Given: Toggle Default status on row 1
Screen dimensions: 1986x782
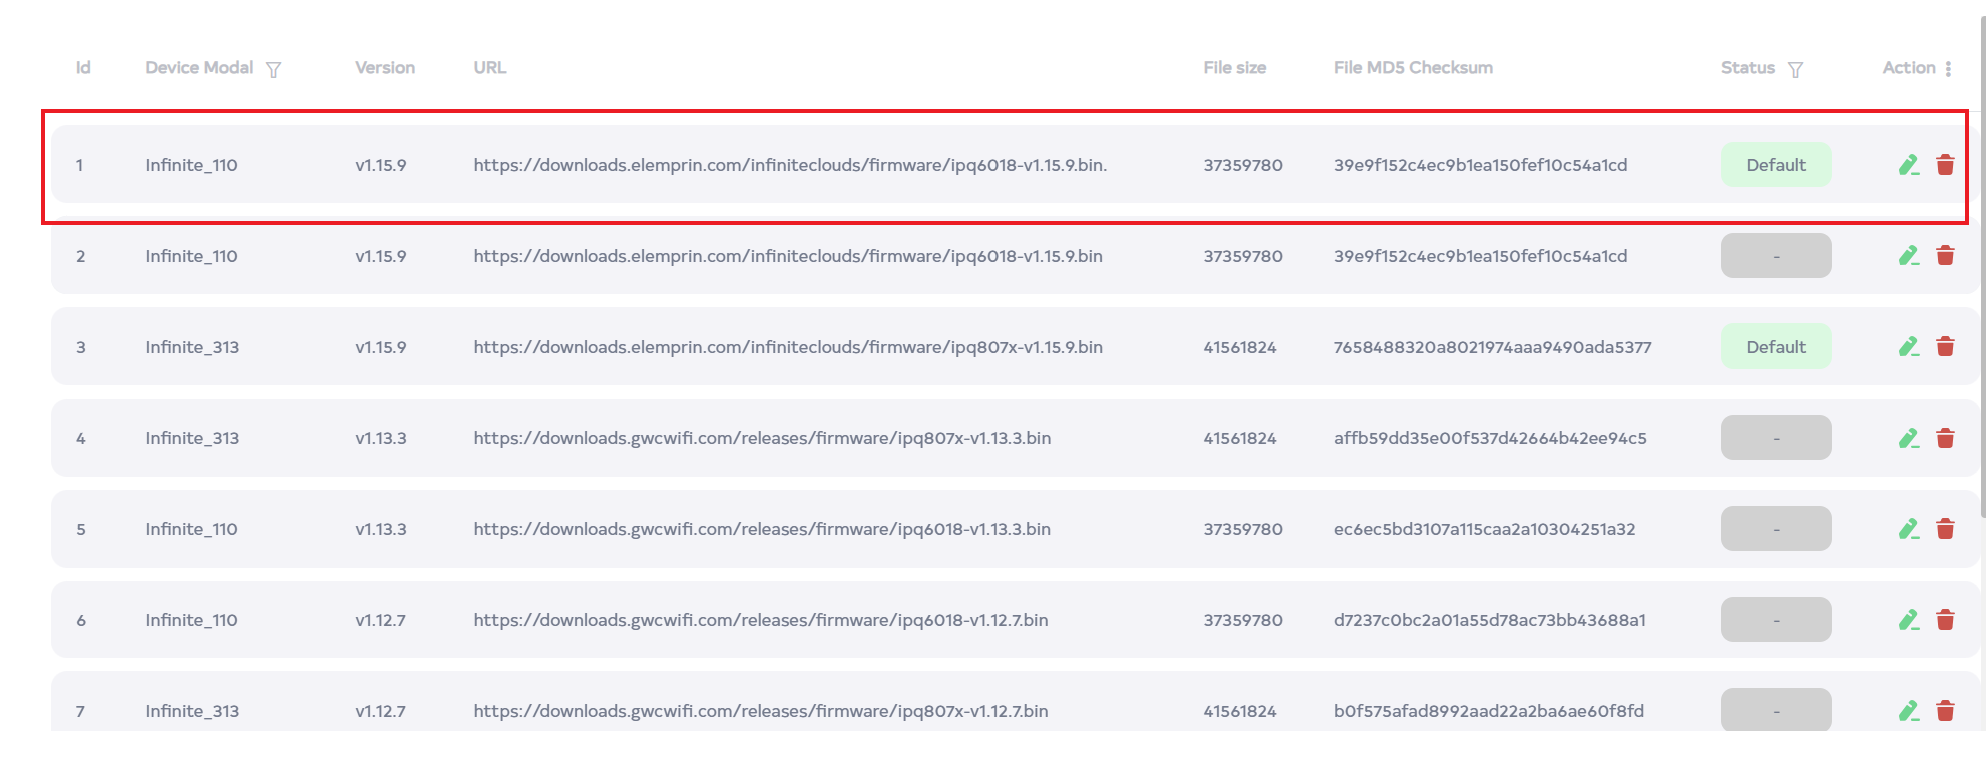Looking at the screenshot, I should 1775,165.
